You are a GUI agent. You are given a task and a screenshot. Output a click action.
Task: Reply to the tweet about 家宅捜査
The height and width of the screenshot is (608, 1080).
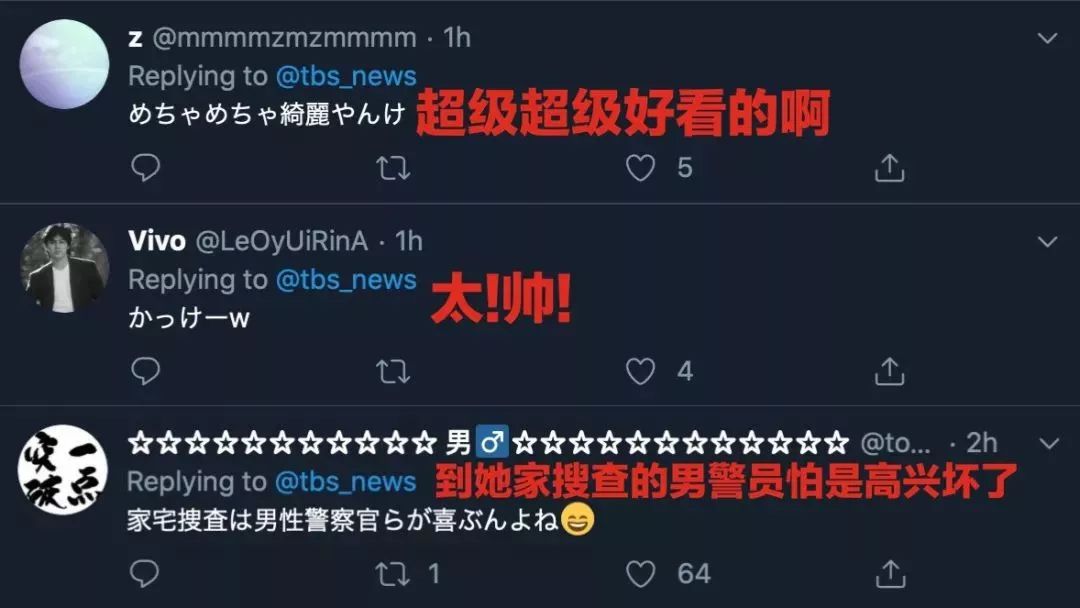[145, 574]
